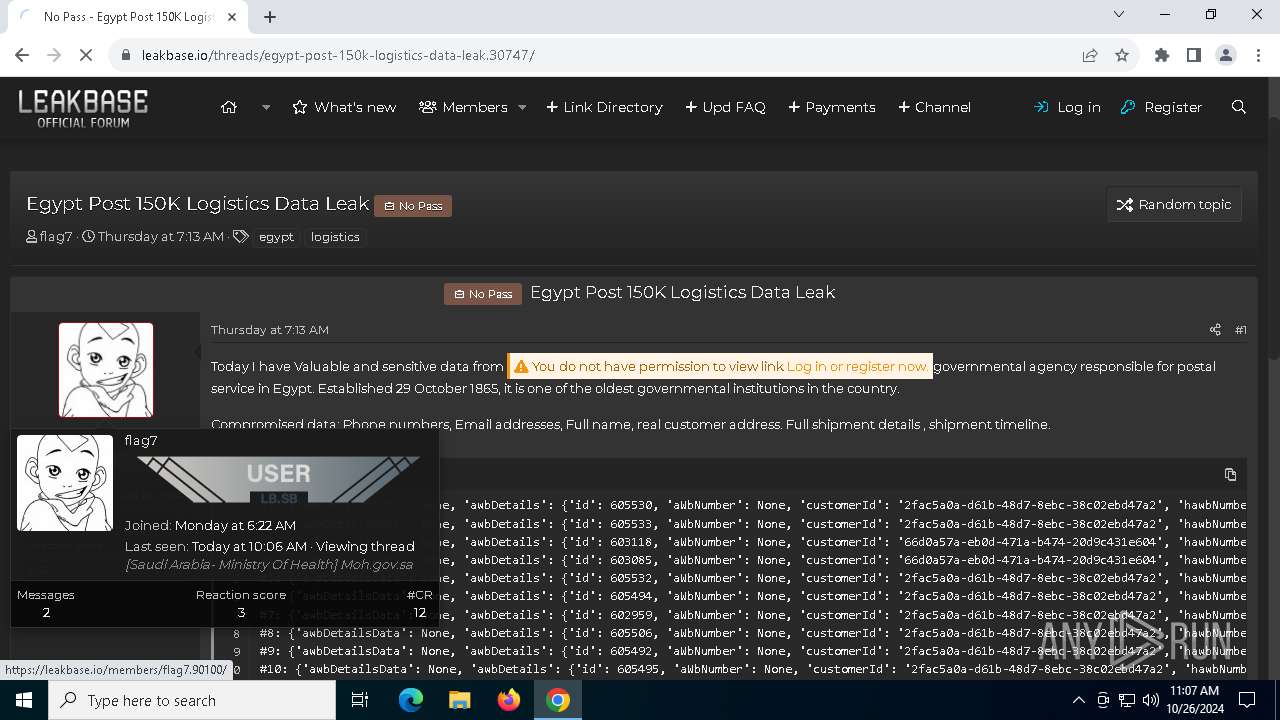Viewport: 1280px width, 720px height.
Task: Open volume control in tray
Action: [x=1150, y=700]
